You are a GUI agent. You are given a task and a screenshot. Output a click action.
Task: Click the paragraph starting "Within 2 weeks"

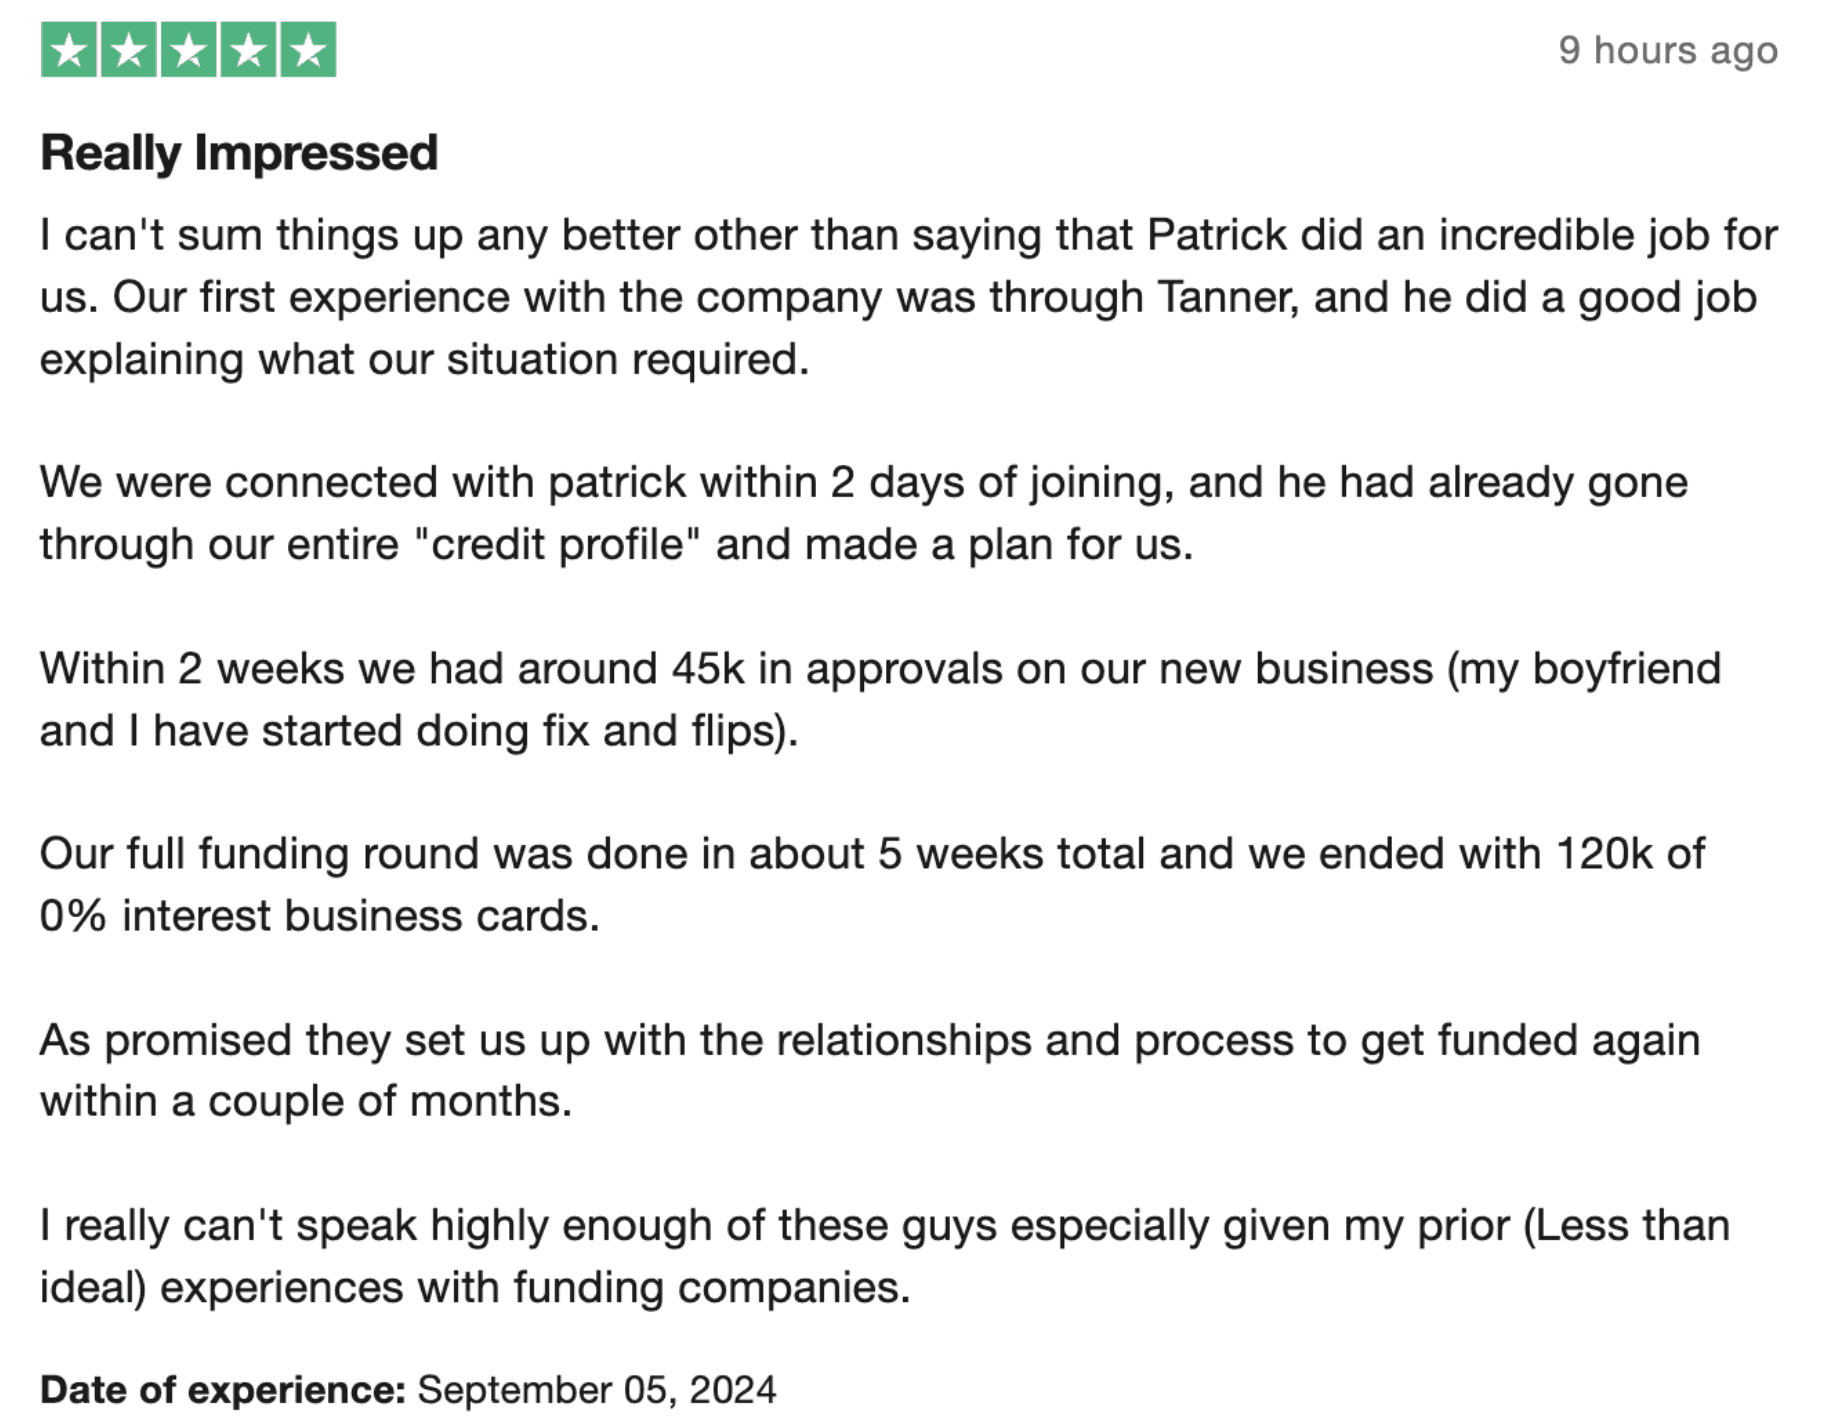point(881,699)
